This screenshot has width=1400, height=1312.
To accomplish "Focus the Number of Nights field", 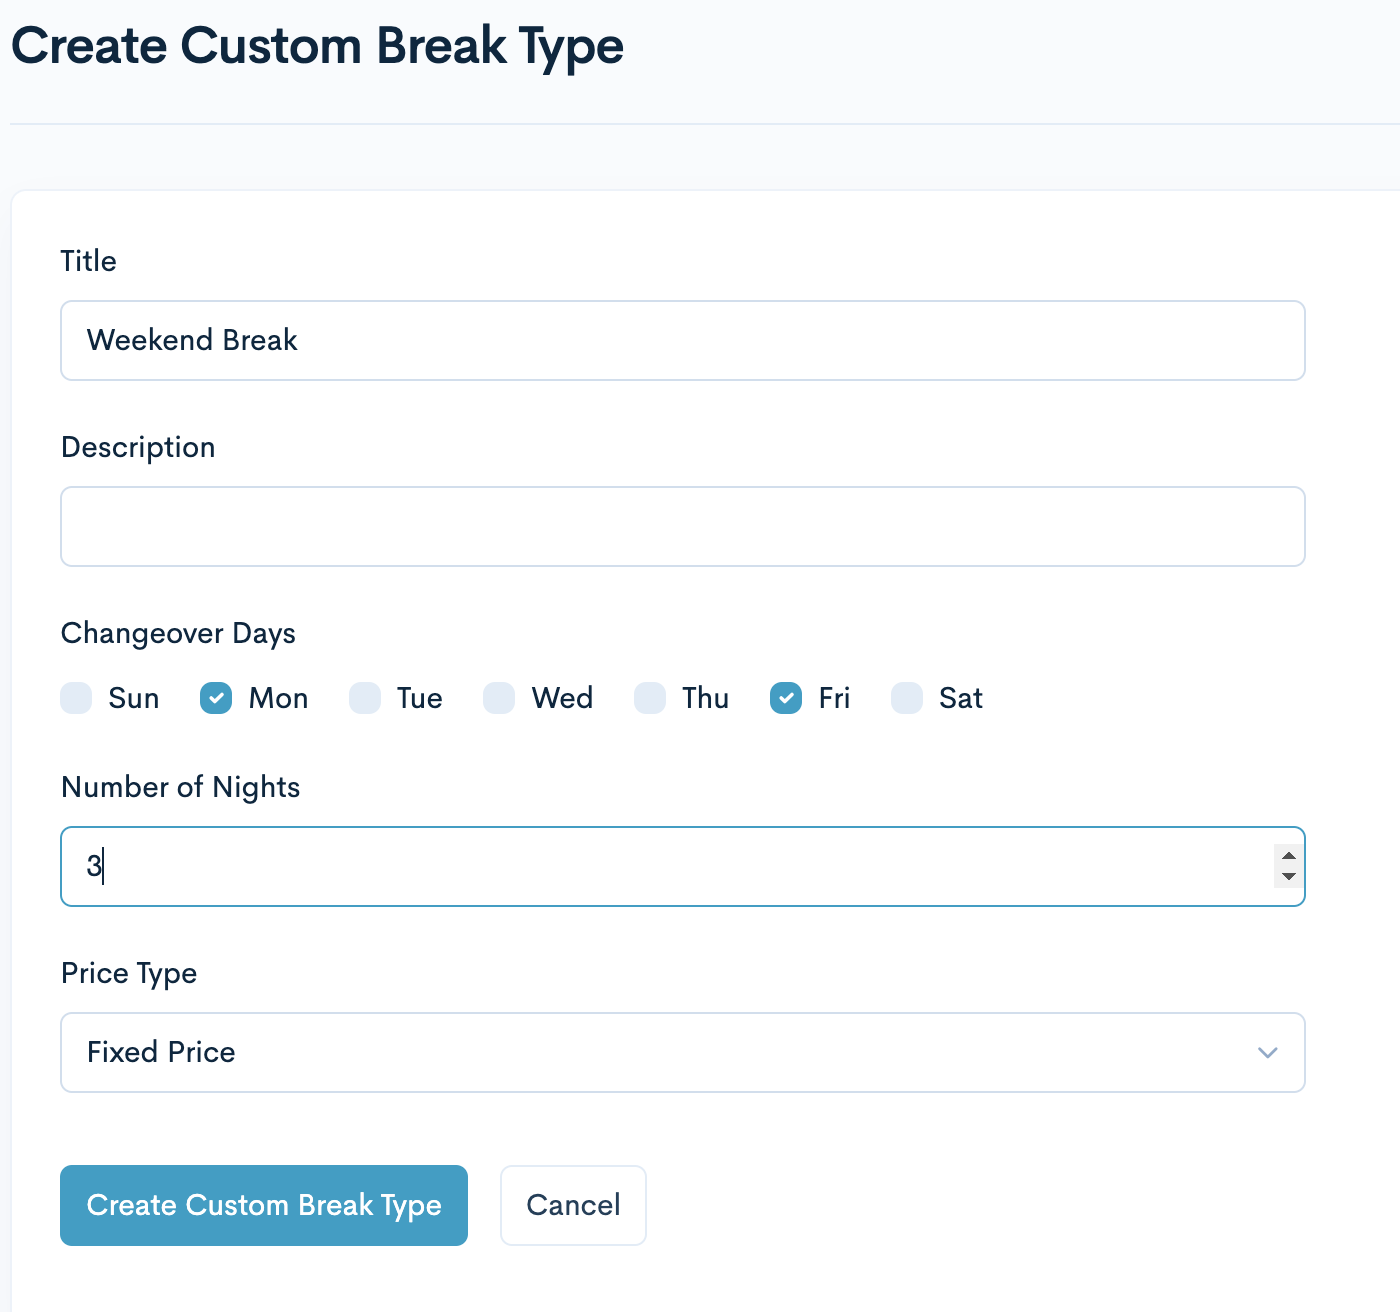I will pyautogui.click(x=660, y=866).
